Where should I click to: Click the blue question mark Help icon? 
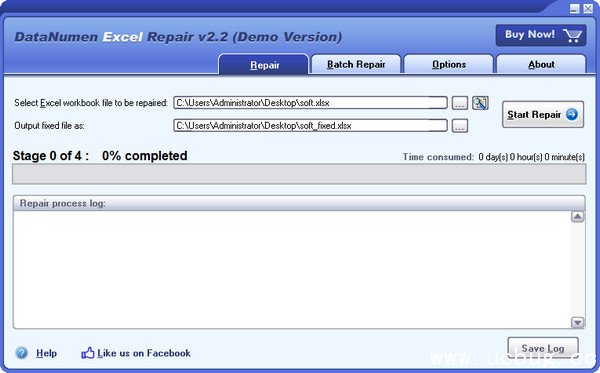click(x=21, y=353)
